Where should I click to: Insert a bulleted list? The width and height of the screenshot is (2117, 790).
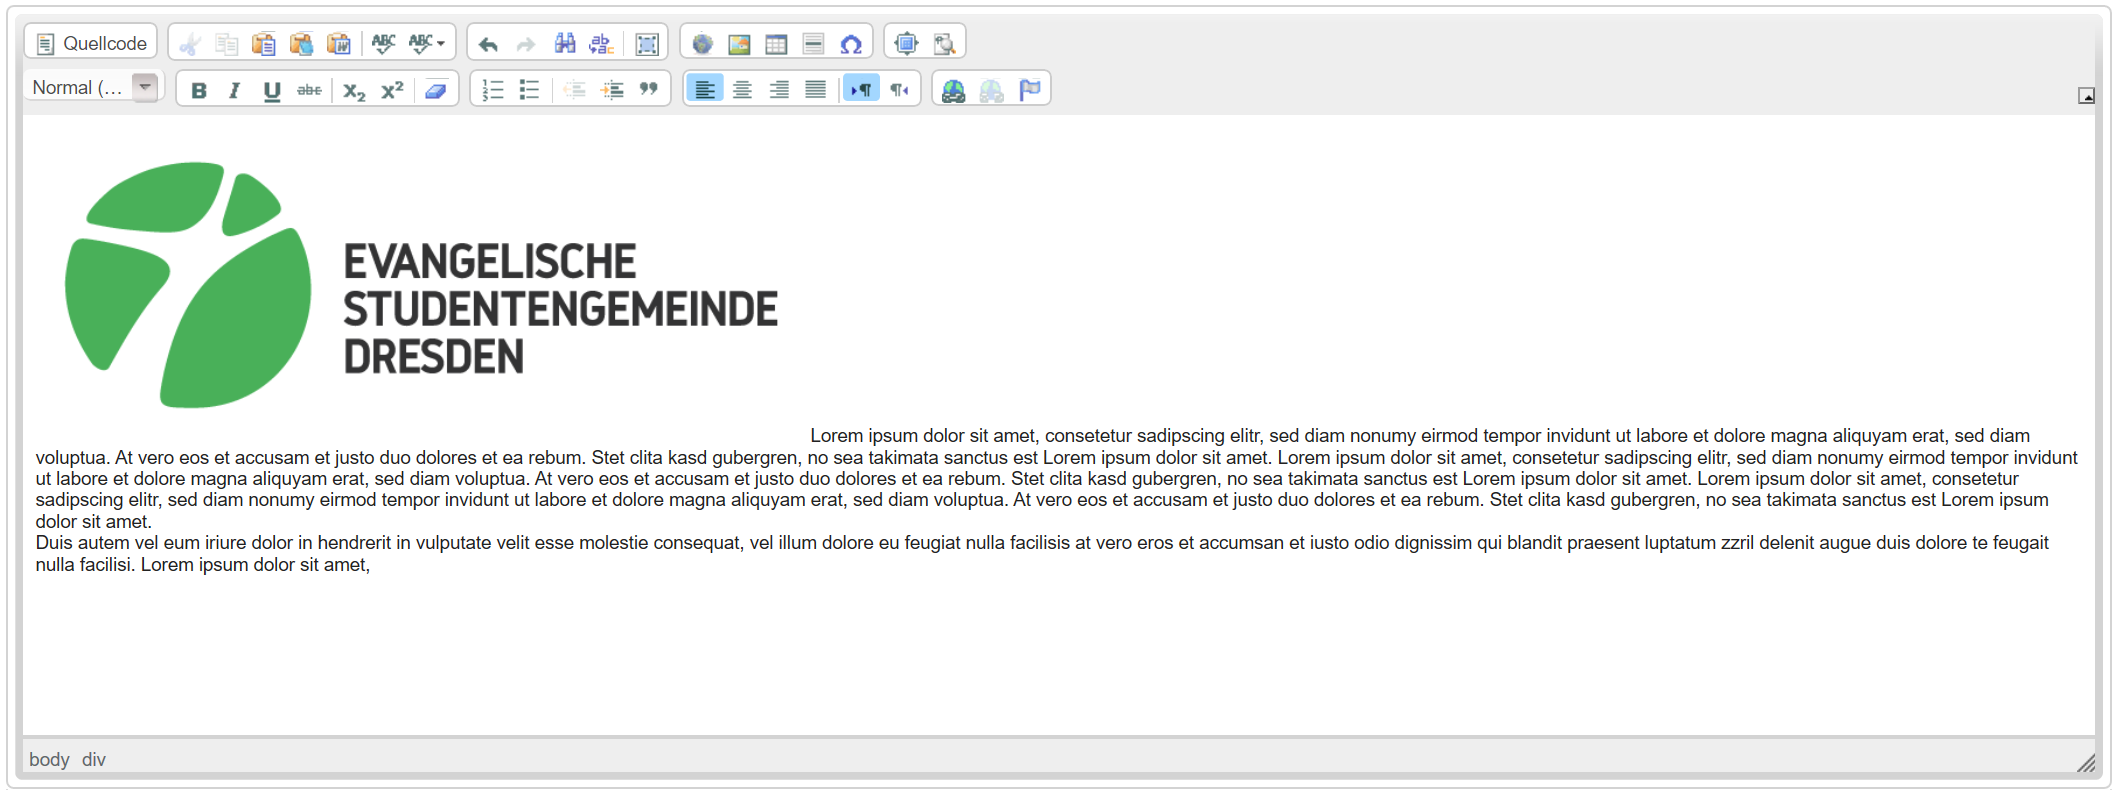pos(529,90)
